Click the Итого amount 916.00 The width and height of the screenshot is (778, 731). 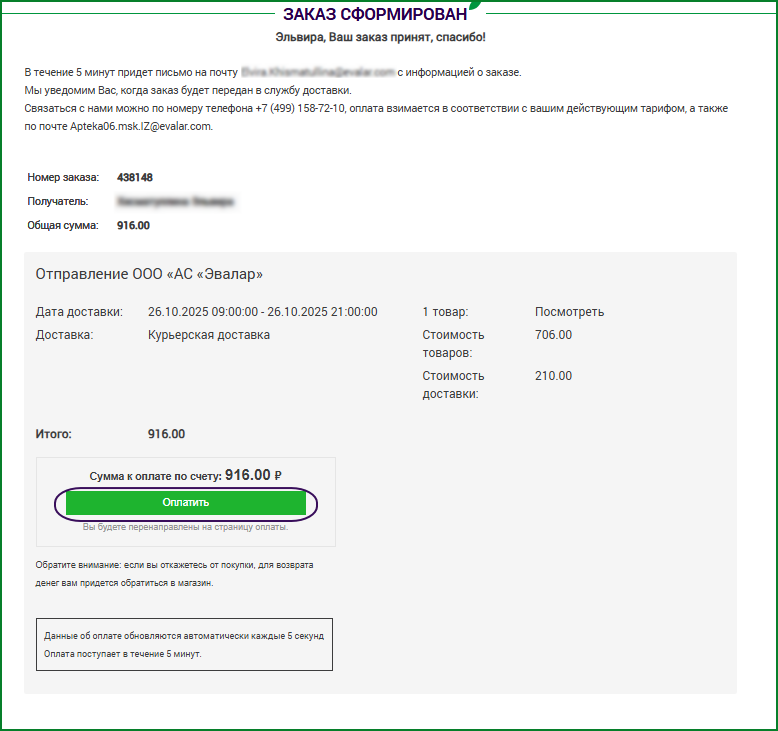[x=166, y=434]
